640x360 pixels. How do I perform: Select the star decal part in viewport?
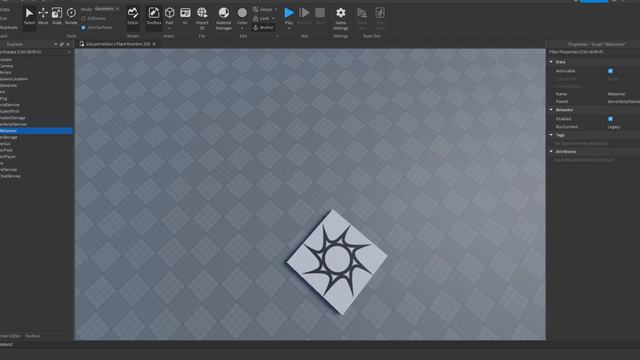[x=337, y=261]
